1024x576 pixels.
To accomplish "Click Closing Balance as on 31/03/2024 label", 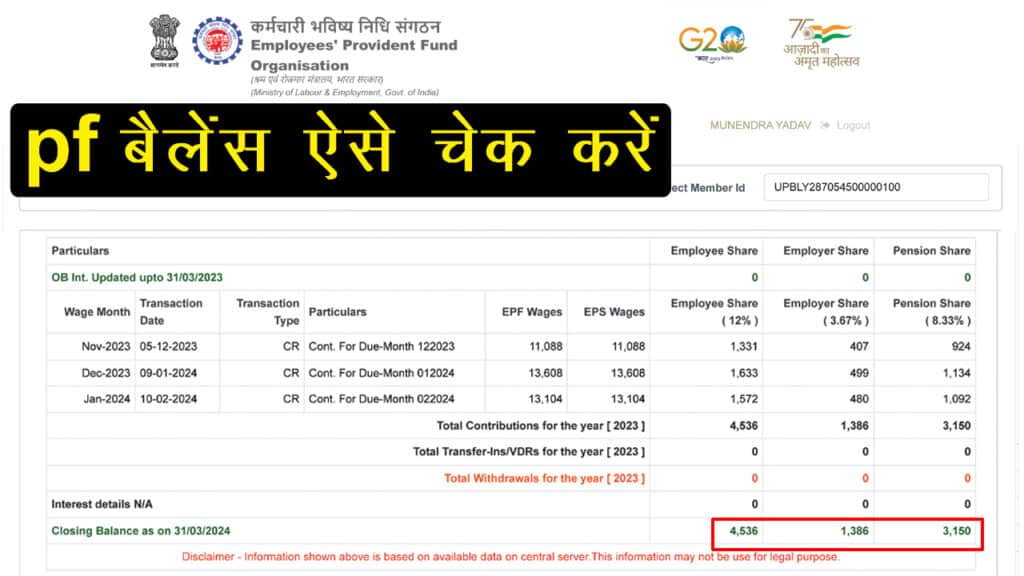I will (x=147, y=531).
